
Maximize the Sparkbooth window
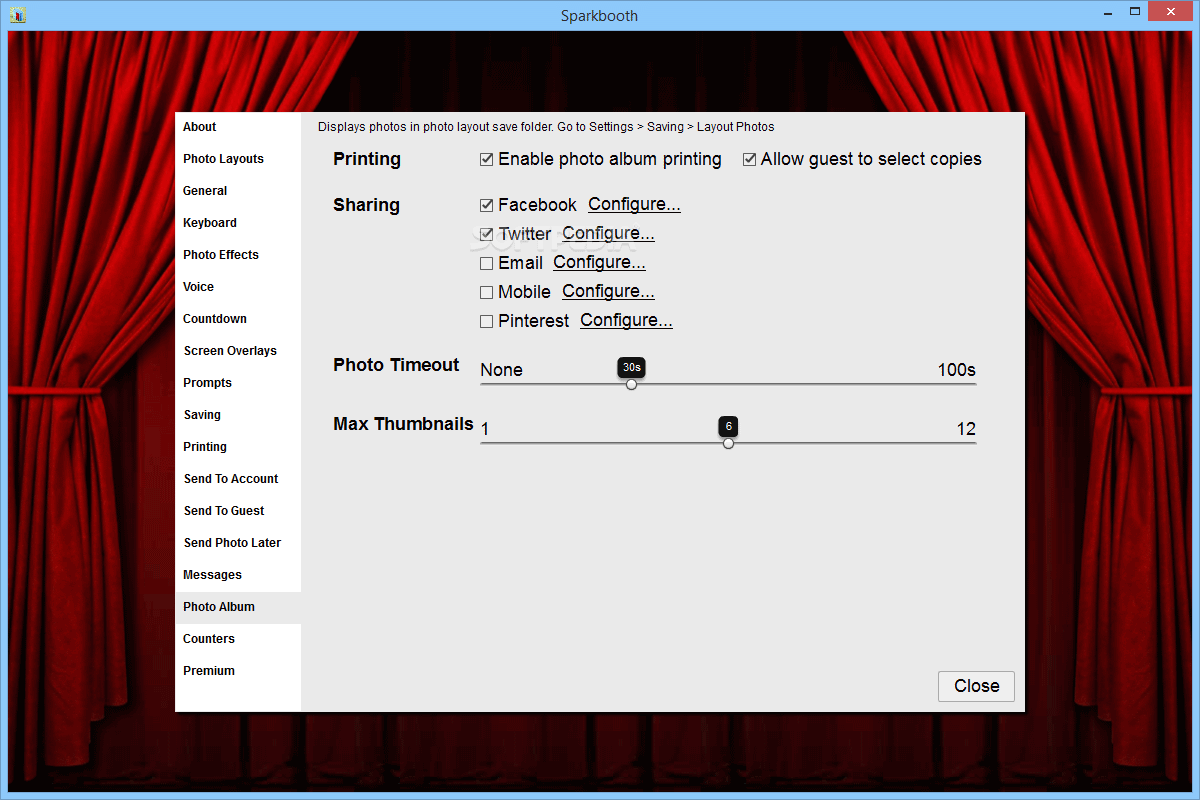tap(1135, 12)
